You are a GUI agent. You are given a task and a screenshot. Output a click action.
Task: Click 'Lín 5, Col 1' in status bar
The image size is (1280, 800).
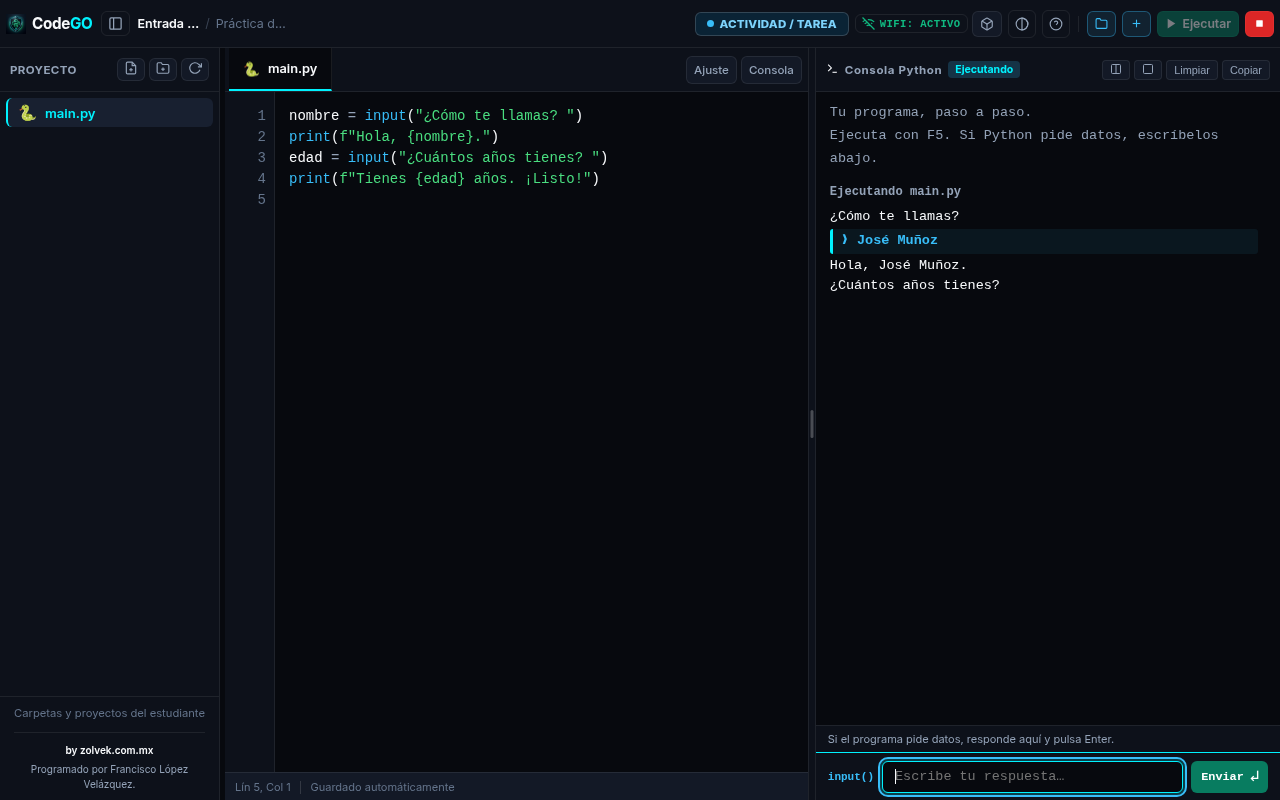pyautogui.click(x=263, y=787)
